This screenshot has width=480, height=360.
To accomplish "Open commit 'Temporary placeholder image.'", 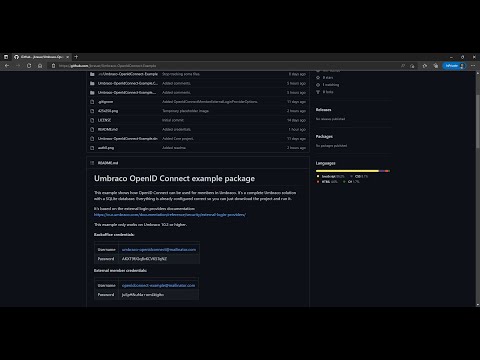I will click(x=185, y=111).
